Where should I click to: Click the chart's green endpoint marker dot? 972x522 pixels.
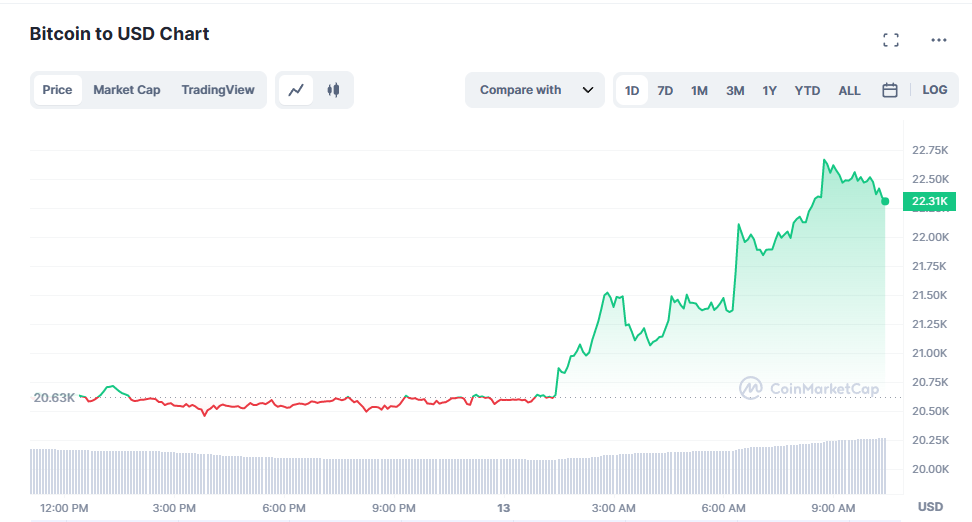885,201
